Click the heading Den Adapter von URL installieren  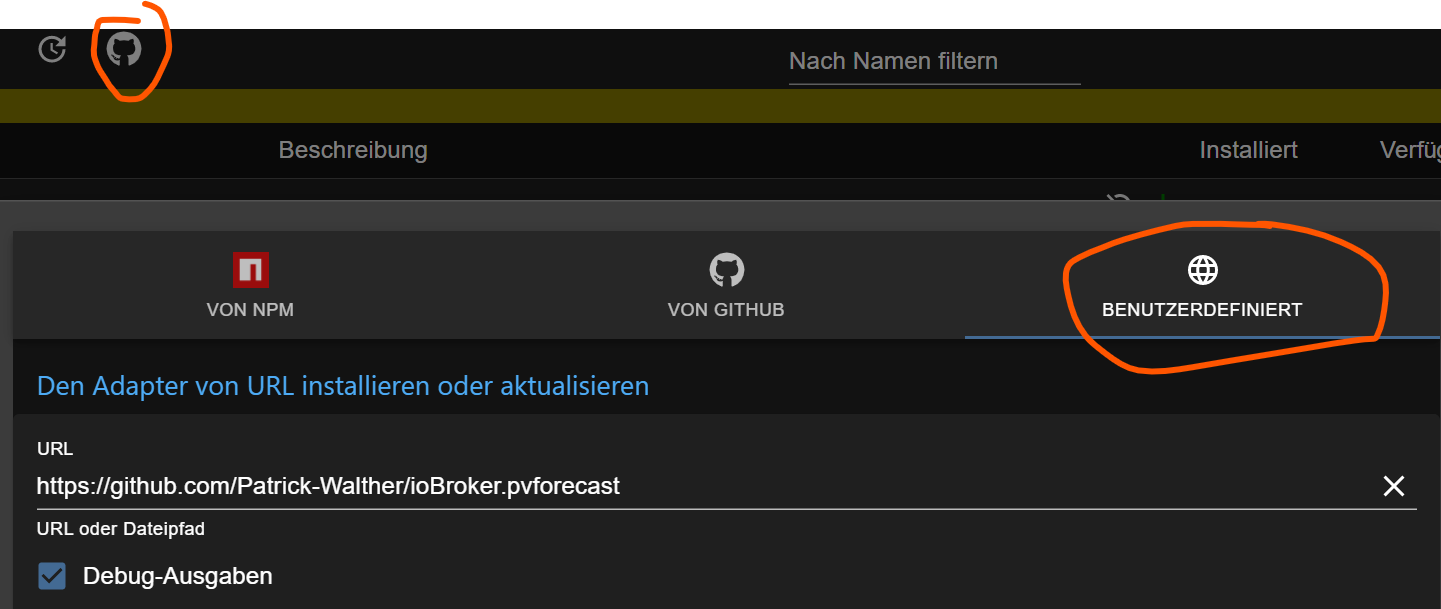pos(343,385)
